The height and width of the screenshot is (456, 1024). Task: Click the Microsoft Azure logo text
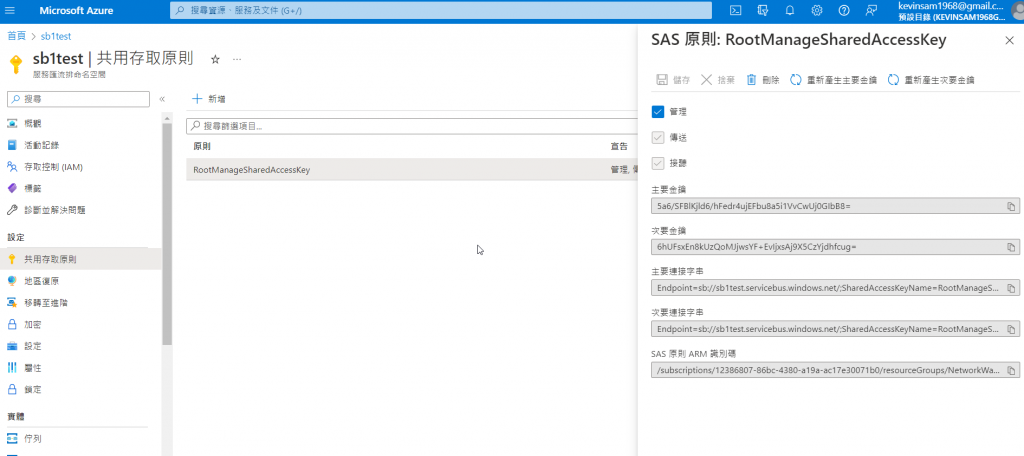(76, 11)
